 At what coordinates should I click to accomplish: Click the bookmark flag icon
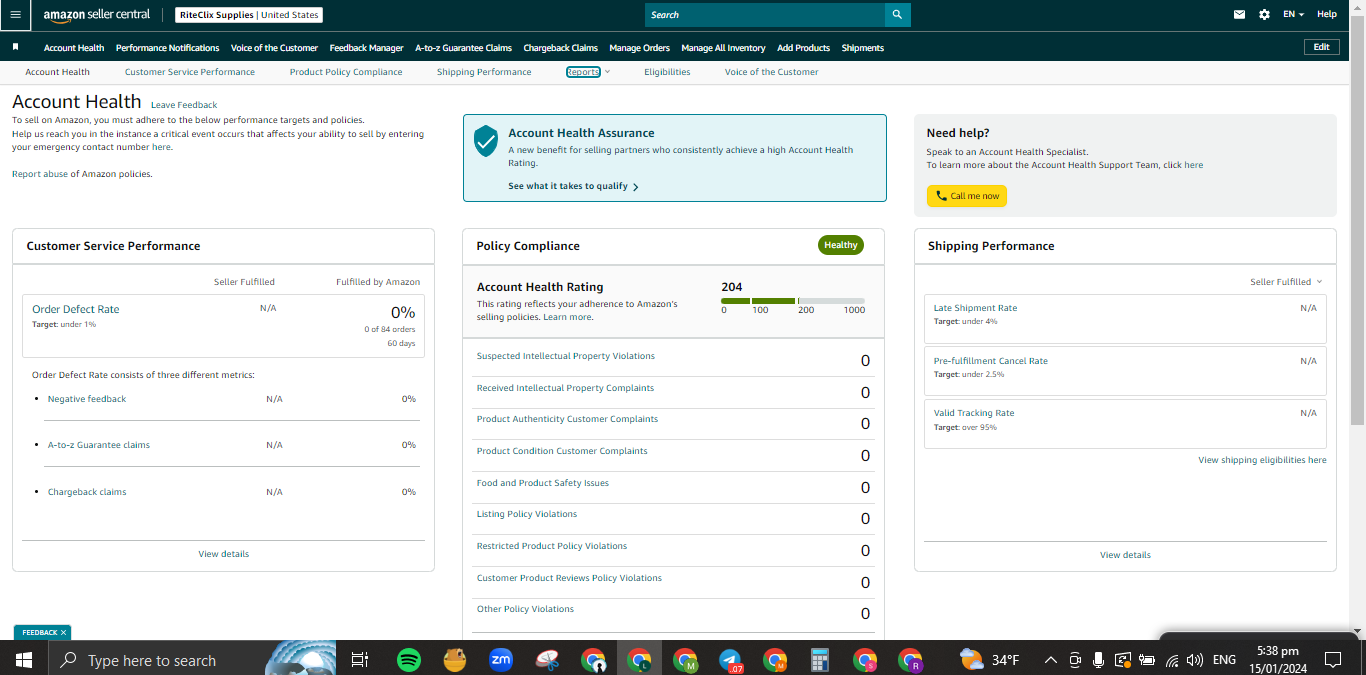point(16,47)
